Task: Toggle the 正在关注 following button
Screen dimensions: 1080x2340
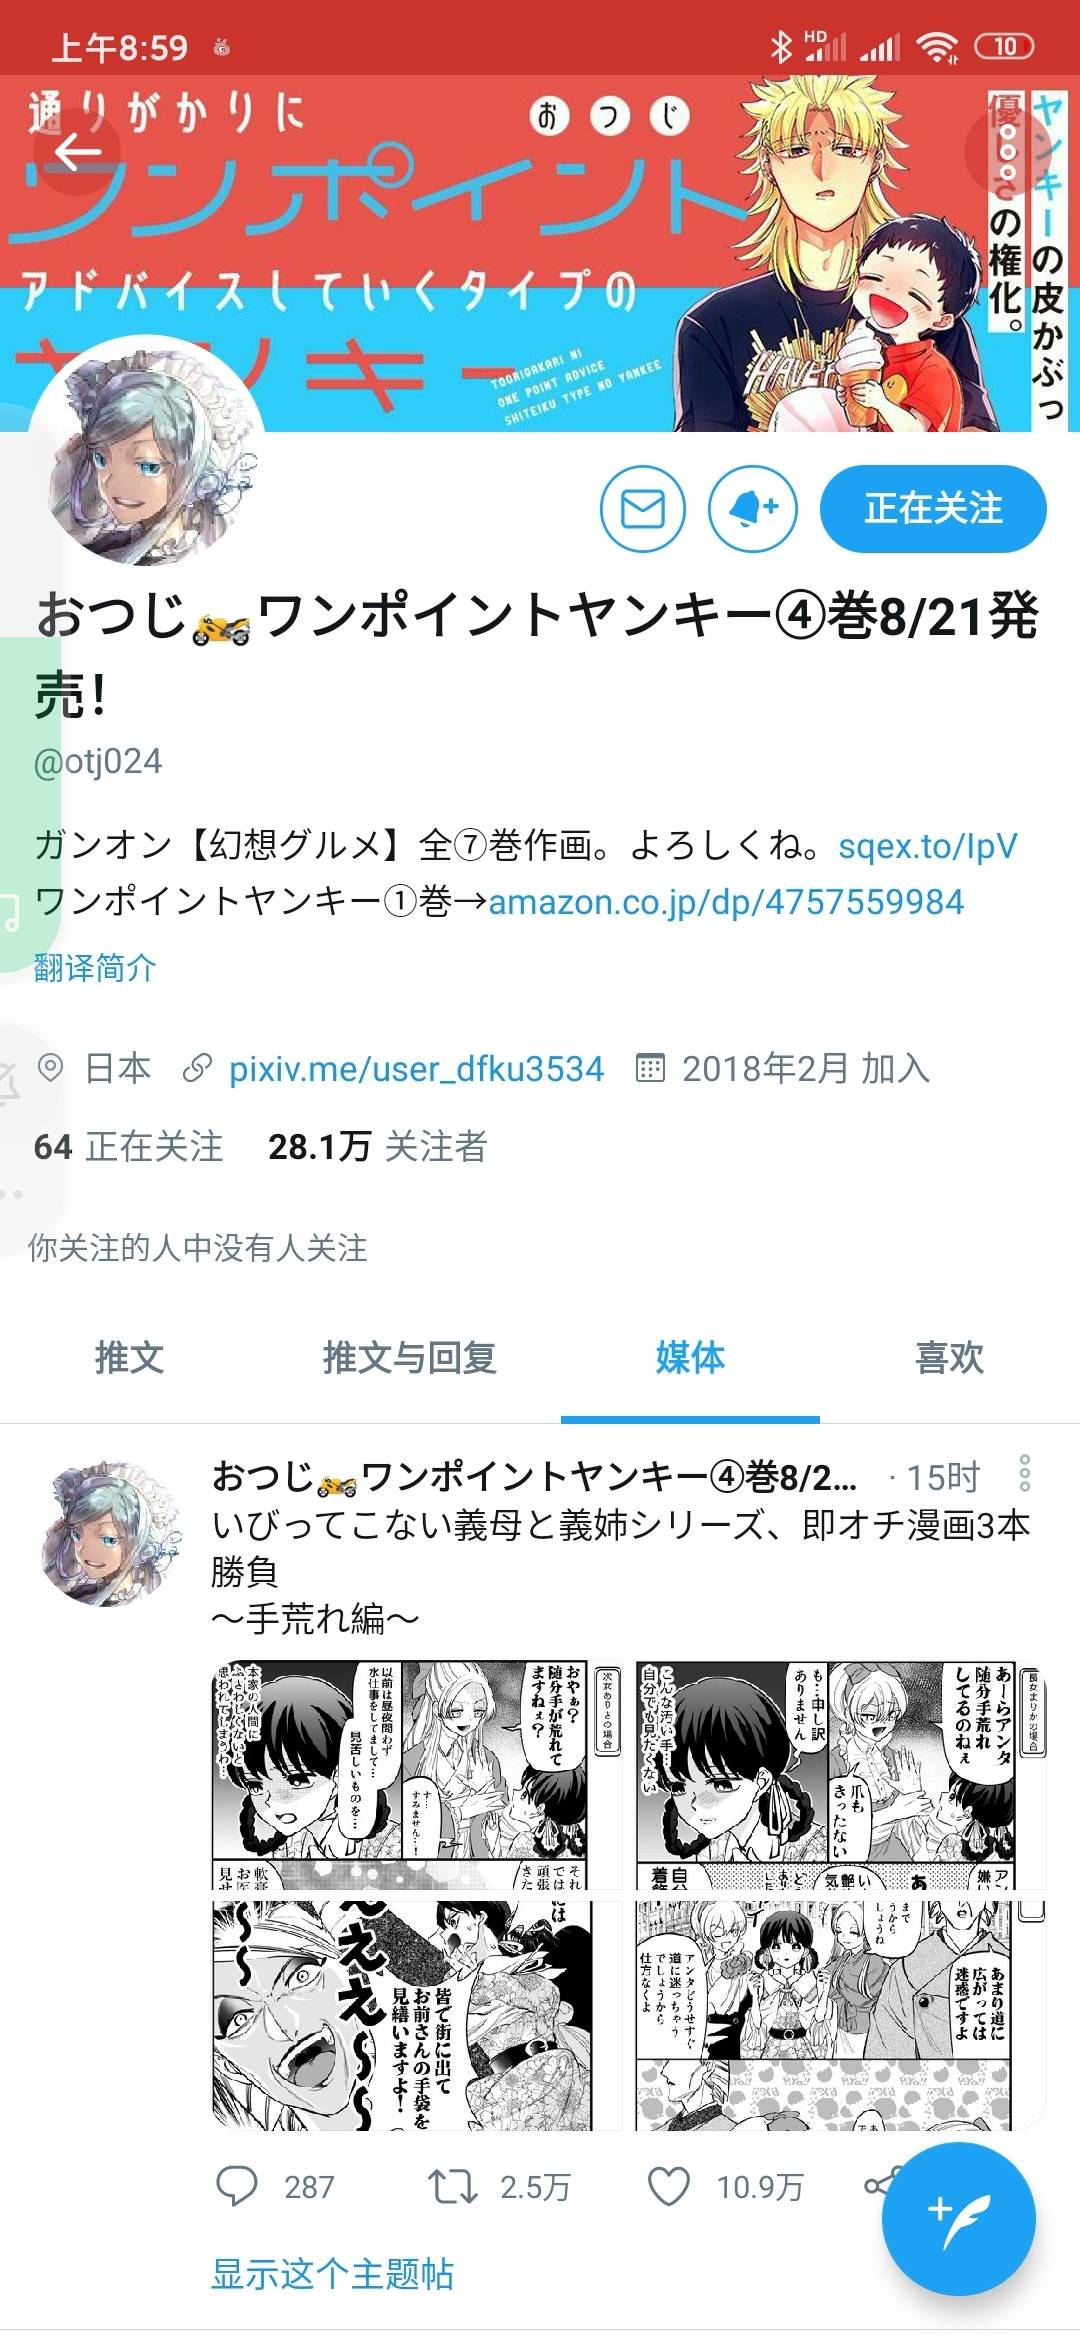Action: pyautogui.click(x=933, y=509)
